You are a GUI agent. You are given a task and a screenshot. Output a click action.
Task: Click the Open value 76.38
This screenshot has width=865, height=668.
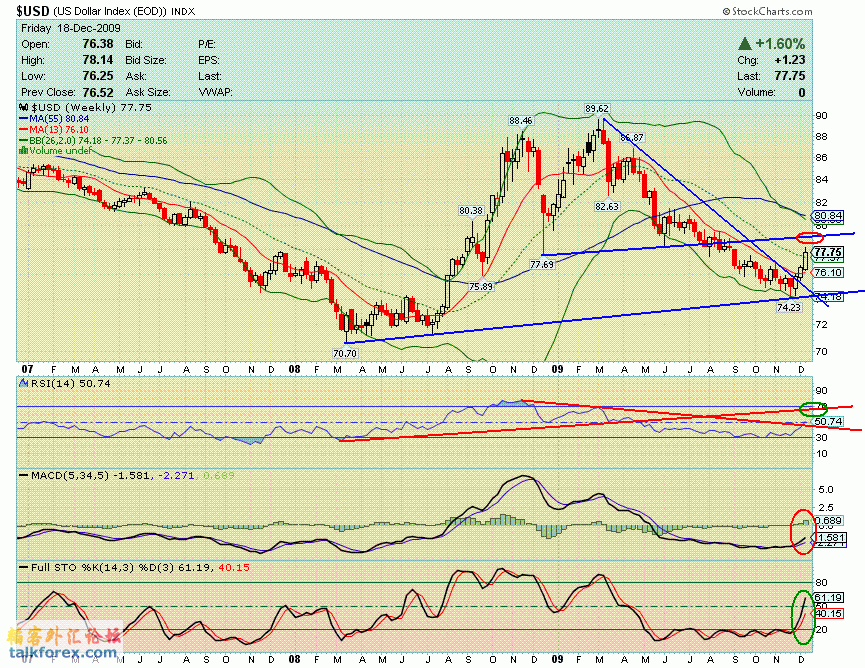point(98,44)
